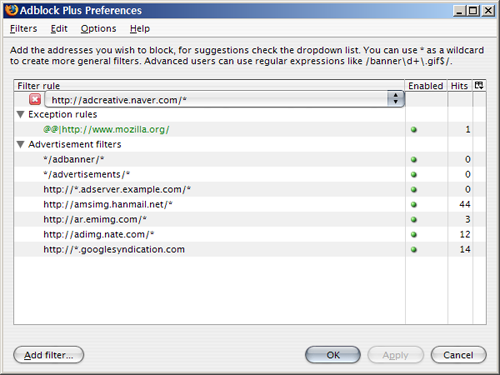Disable the */advertisements/* filter

point(414,175)
